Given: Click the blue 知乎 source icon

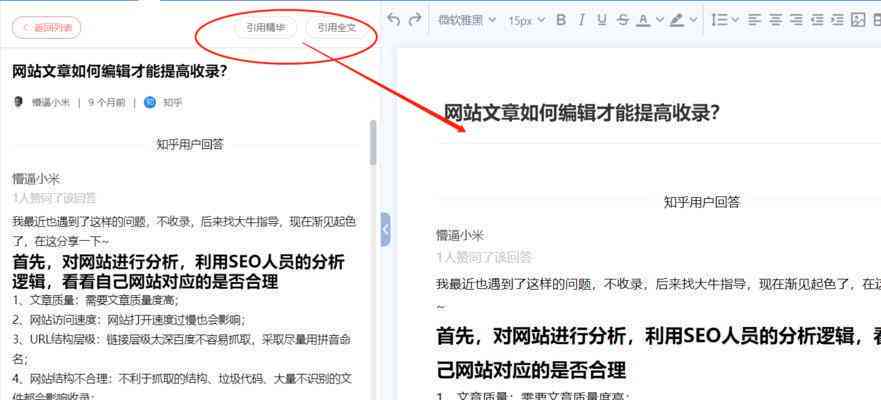Looking at the screenshot, I should [150, 102].
